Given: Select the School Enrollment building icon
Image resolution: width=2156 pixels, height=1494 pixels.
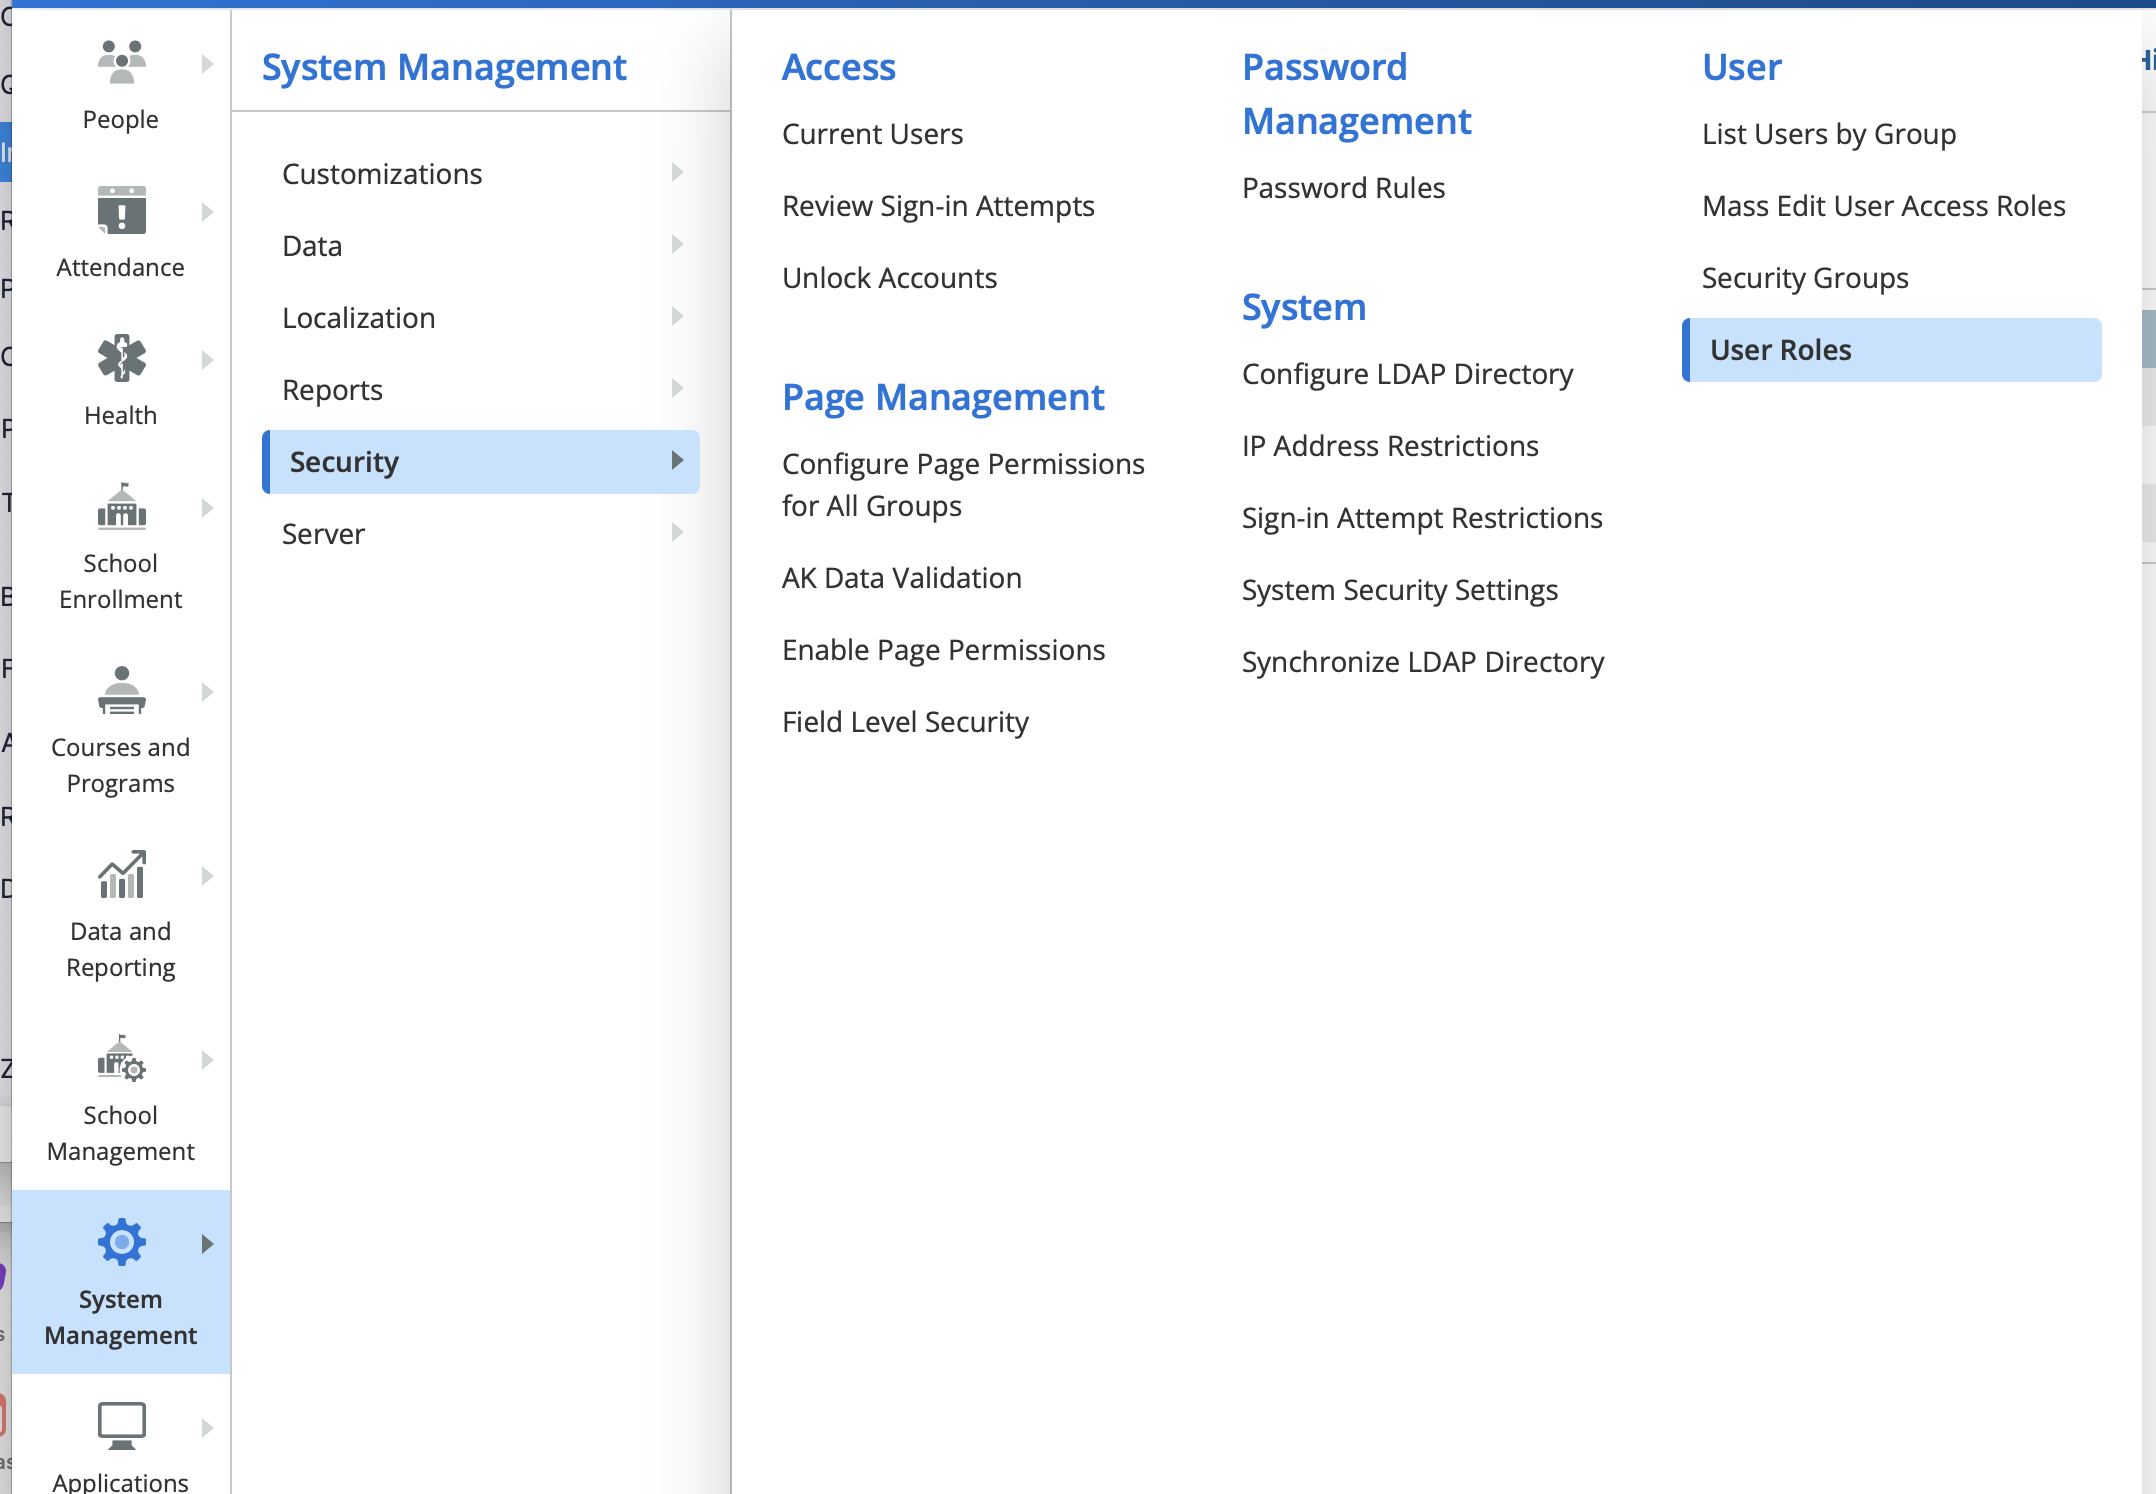Looking at the screenshot, I should pyautogui.click(x=120, y=508).
